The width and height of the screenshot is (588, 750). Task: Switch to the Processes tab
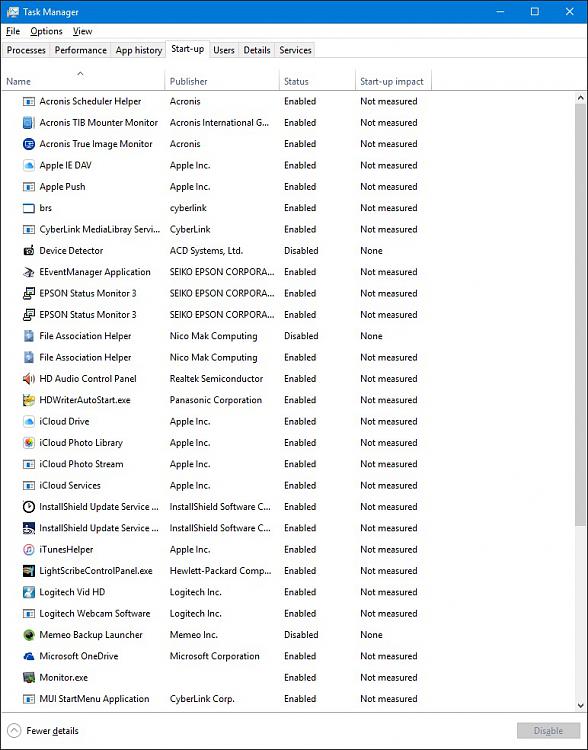(x=26, y=50)
